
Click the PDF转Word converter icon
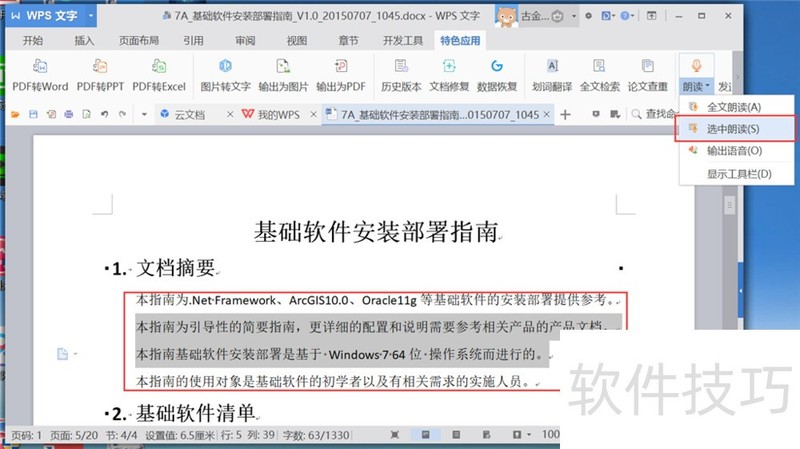(40, 66)
